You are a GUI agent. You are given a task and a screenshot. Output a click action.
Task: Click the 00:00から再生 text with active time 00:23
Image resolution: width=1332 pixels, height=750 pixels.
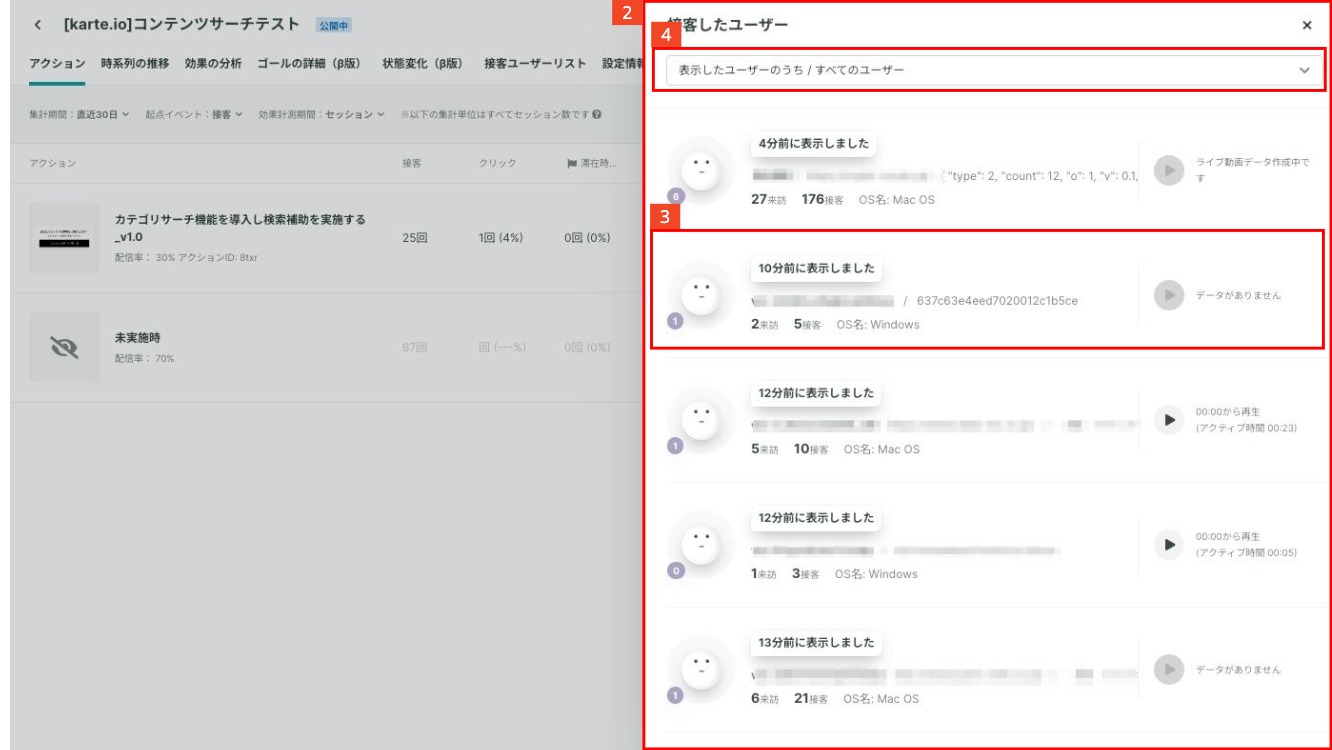click(1227, 411)
